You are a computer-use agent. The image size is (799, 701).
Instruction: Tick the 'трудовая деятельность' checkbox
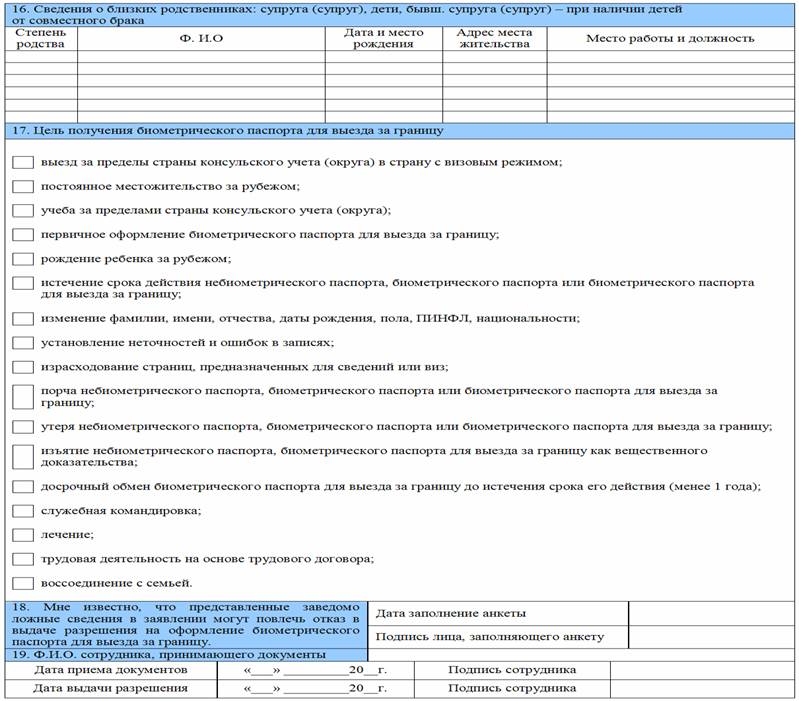(23, 559)
